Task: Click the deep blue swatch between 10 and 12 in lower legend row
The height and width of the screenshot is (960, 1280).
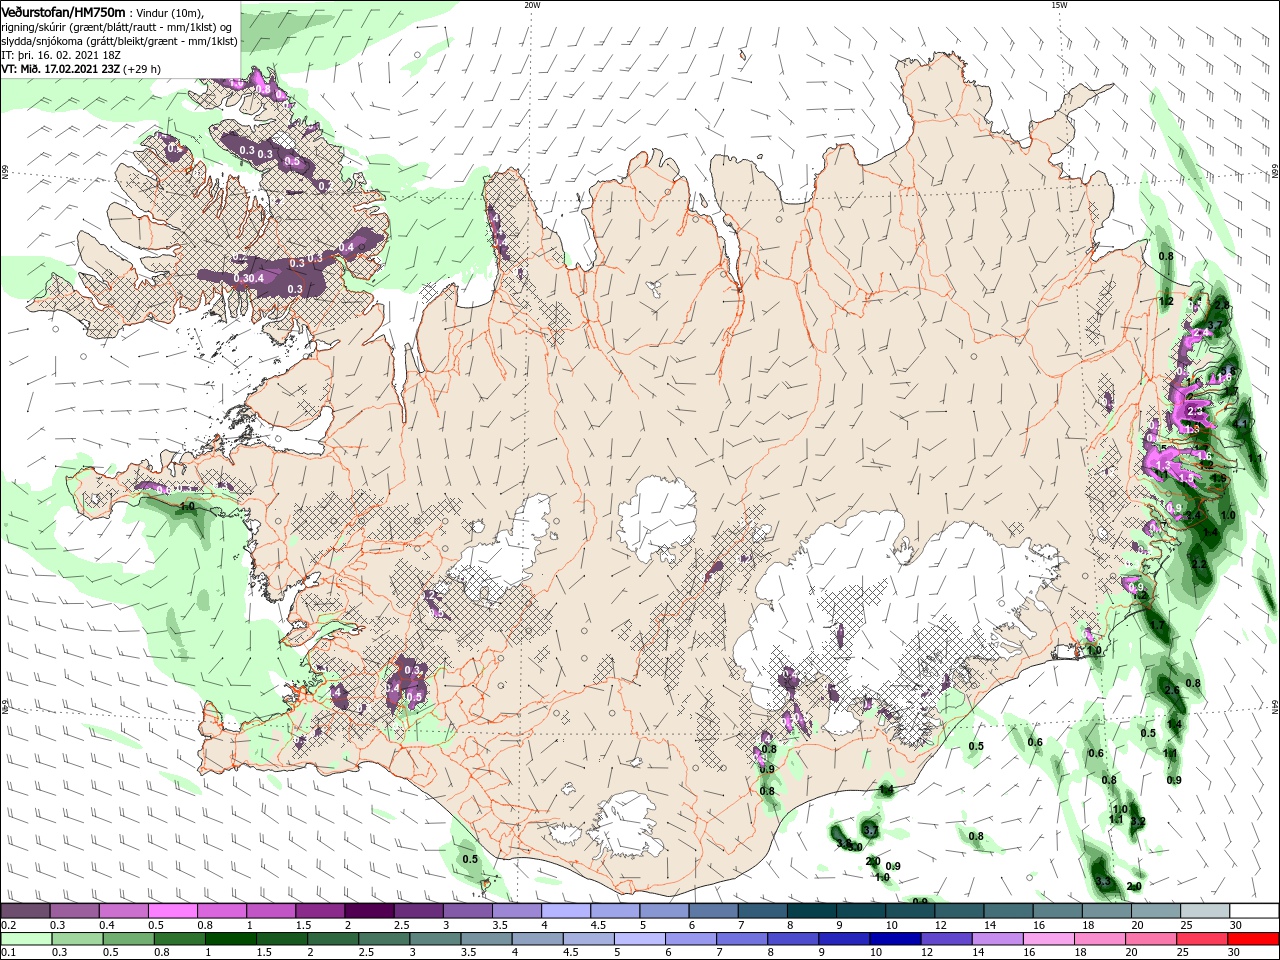Action: (893, 939)
